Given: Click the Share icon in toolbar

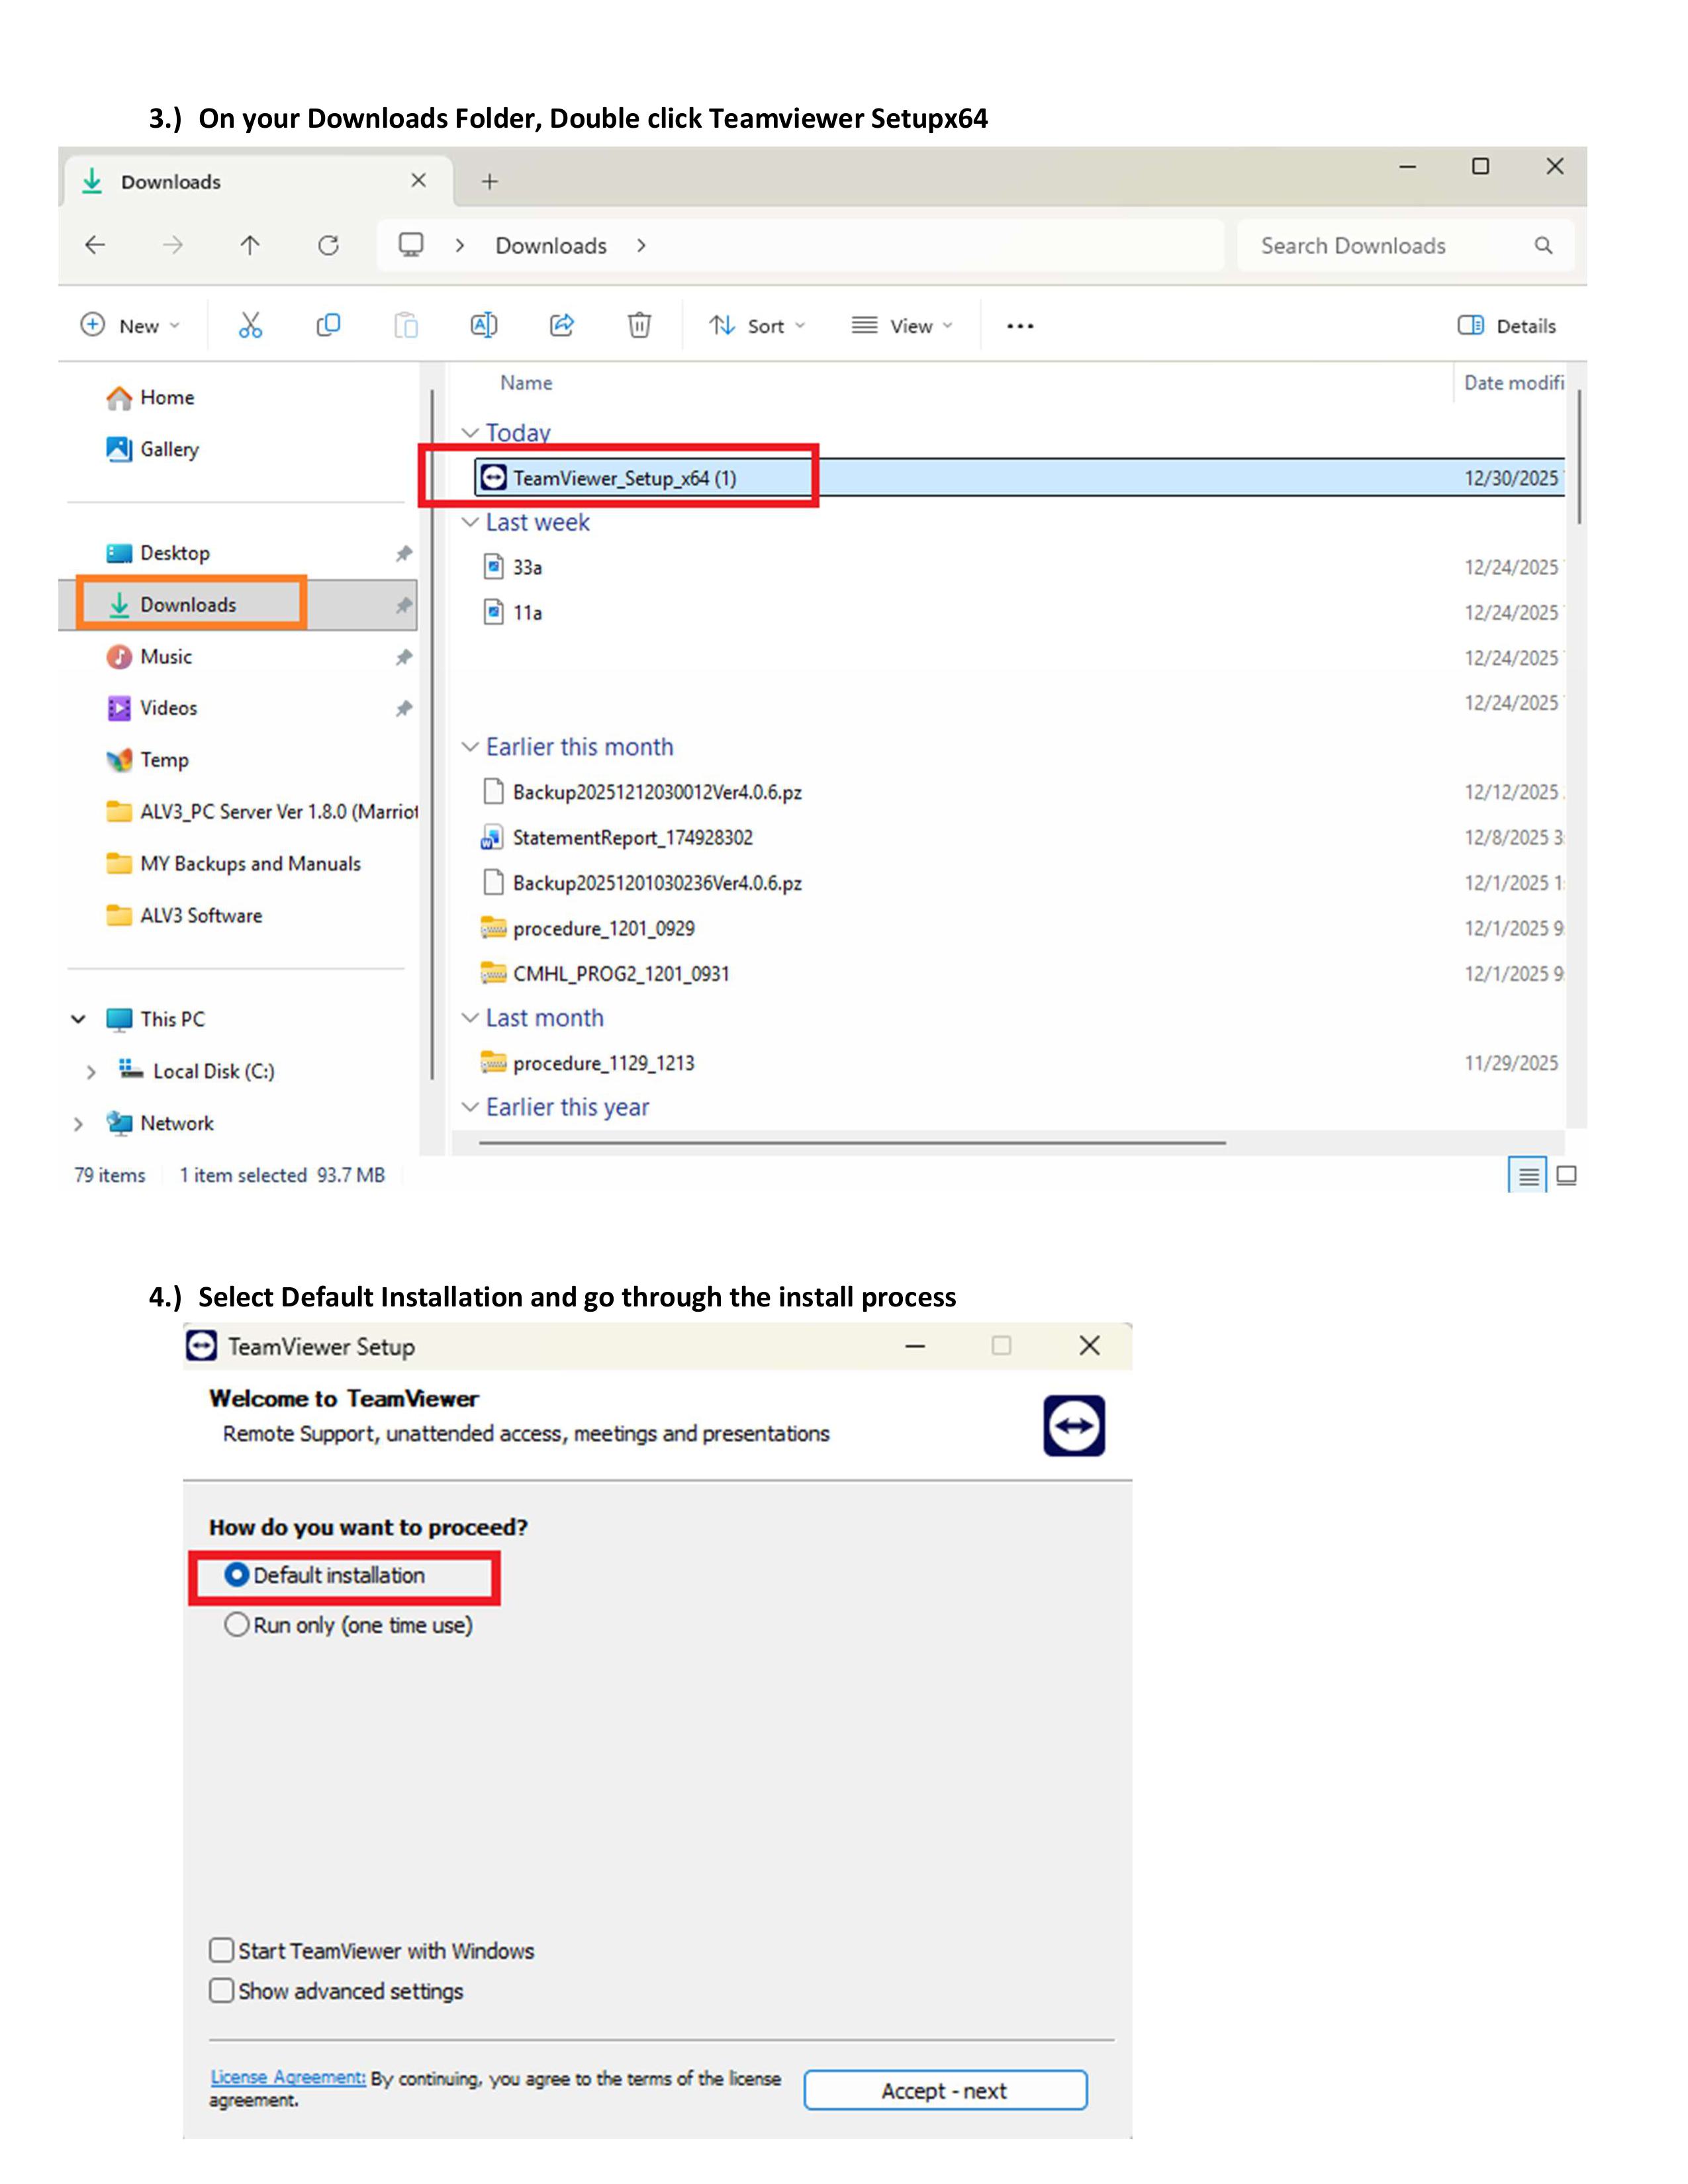Looking at the screenshot, I should (x=562, y=325).
